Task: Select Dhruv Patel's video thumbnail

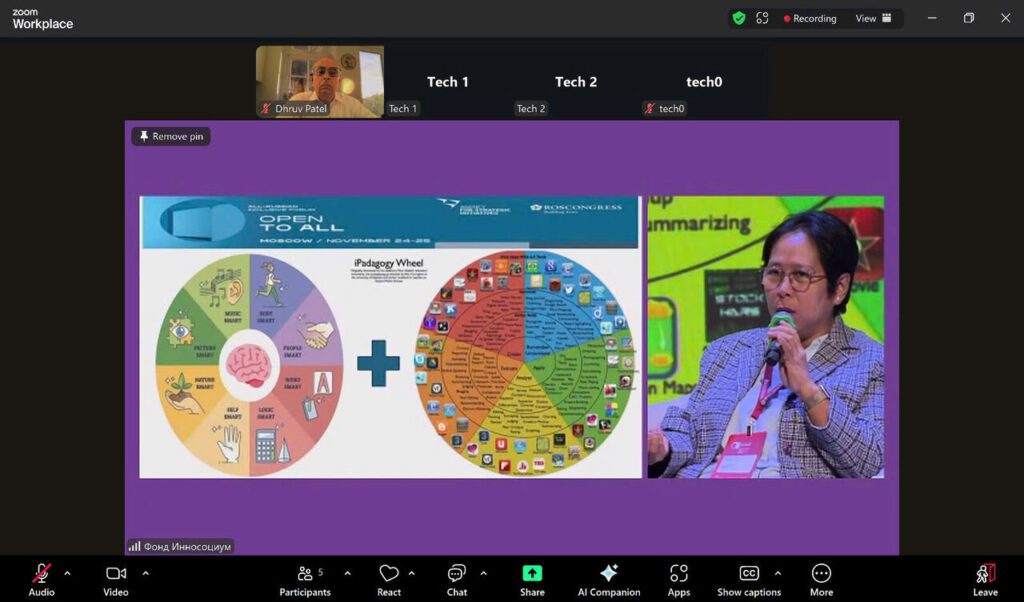Action: coord(319,81)
